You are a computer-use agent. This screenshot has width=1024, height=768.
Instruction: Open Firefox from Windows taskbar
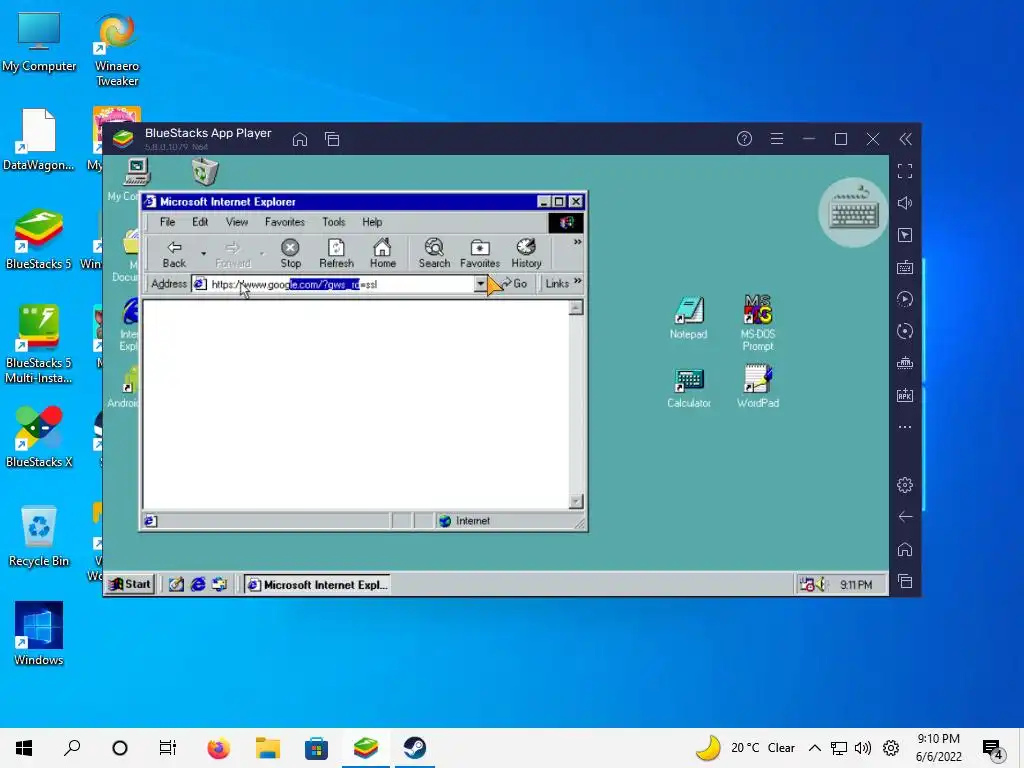pyautogui.click(x=219, y=748)
